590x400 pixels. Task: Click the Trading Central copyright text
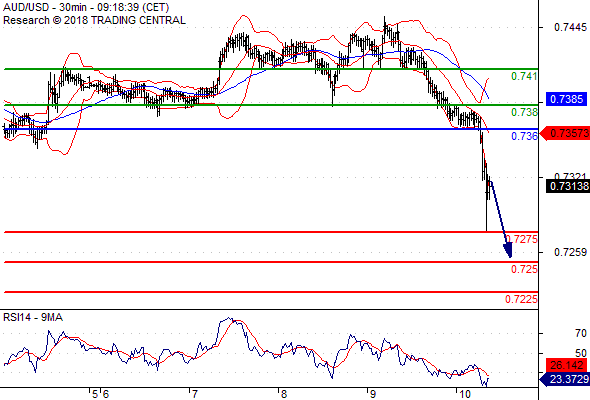point(94,20)
